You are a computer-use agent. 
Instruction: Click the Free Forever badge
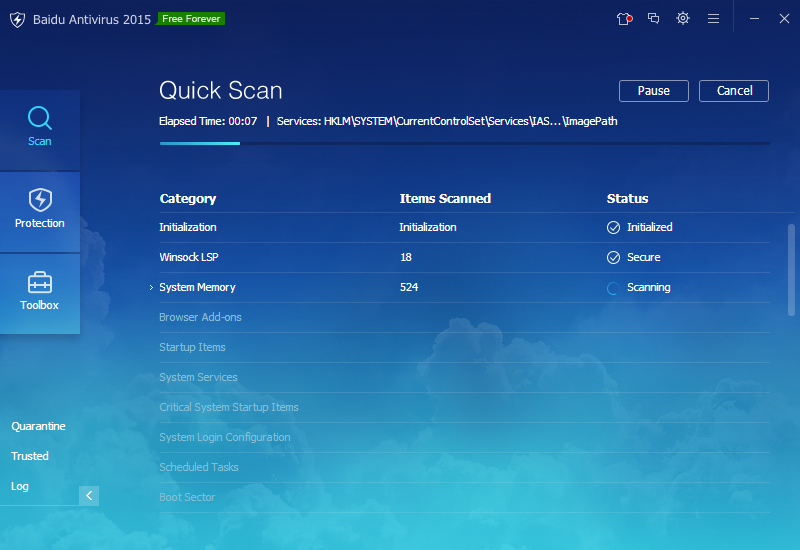point(191,19)
